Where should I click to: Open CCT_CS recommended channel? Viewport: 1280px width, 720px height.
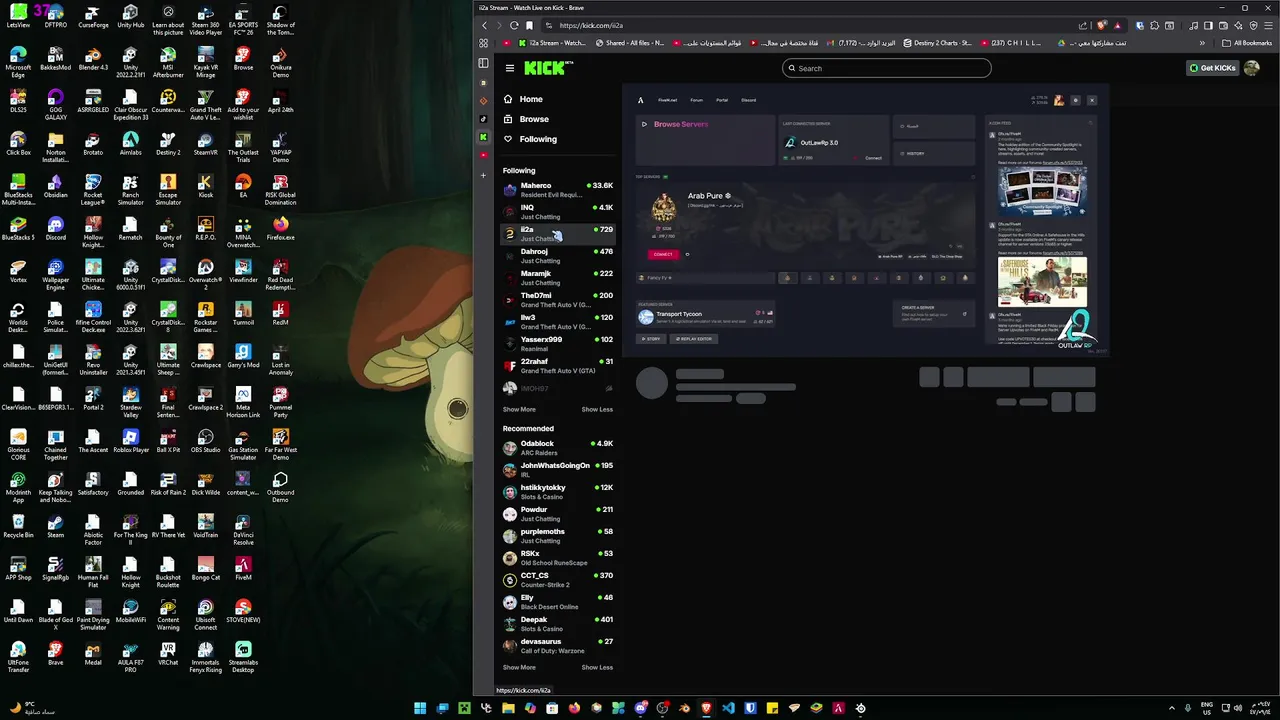pyautogui.click(x=558, y=580)
